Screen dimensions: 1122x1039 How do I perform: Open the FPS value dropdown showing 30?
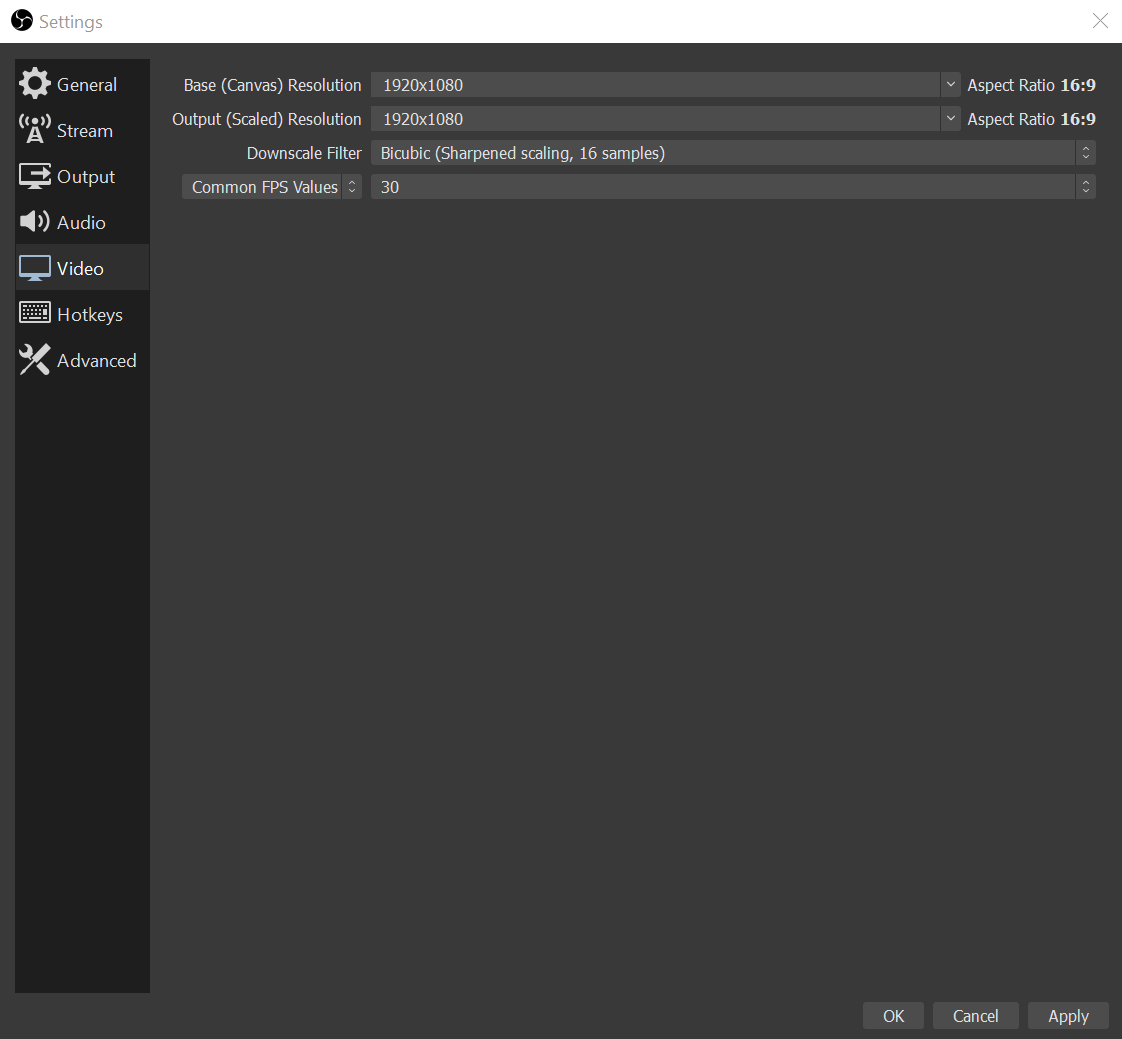pos(733,187)
